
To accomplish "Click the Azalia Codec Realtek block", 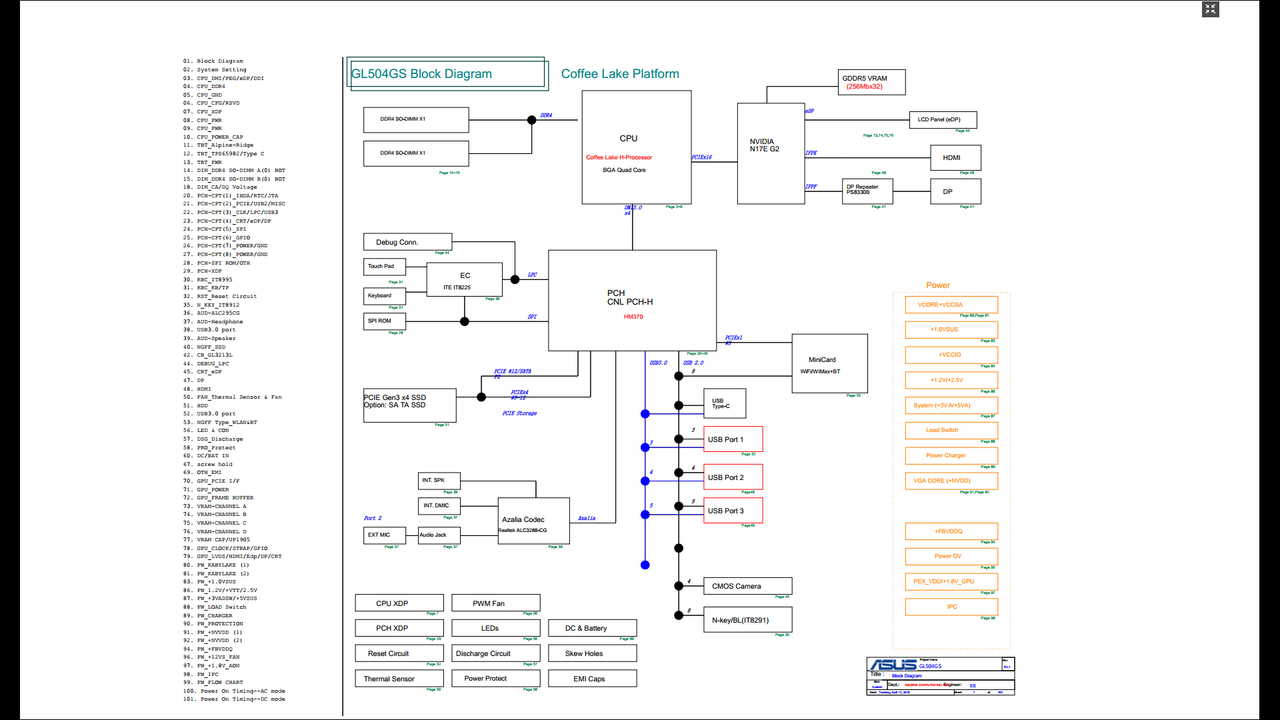I will click(533, 522).
